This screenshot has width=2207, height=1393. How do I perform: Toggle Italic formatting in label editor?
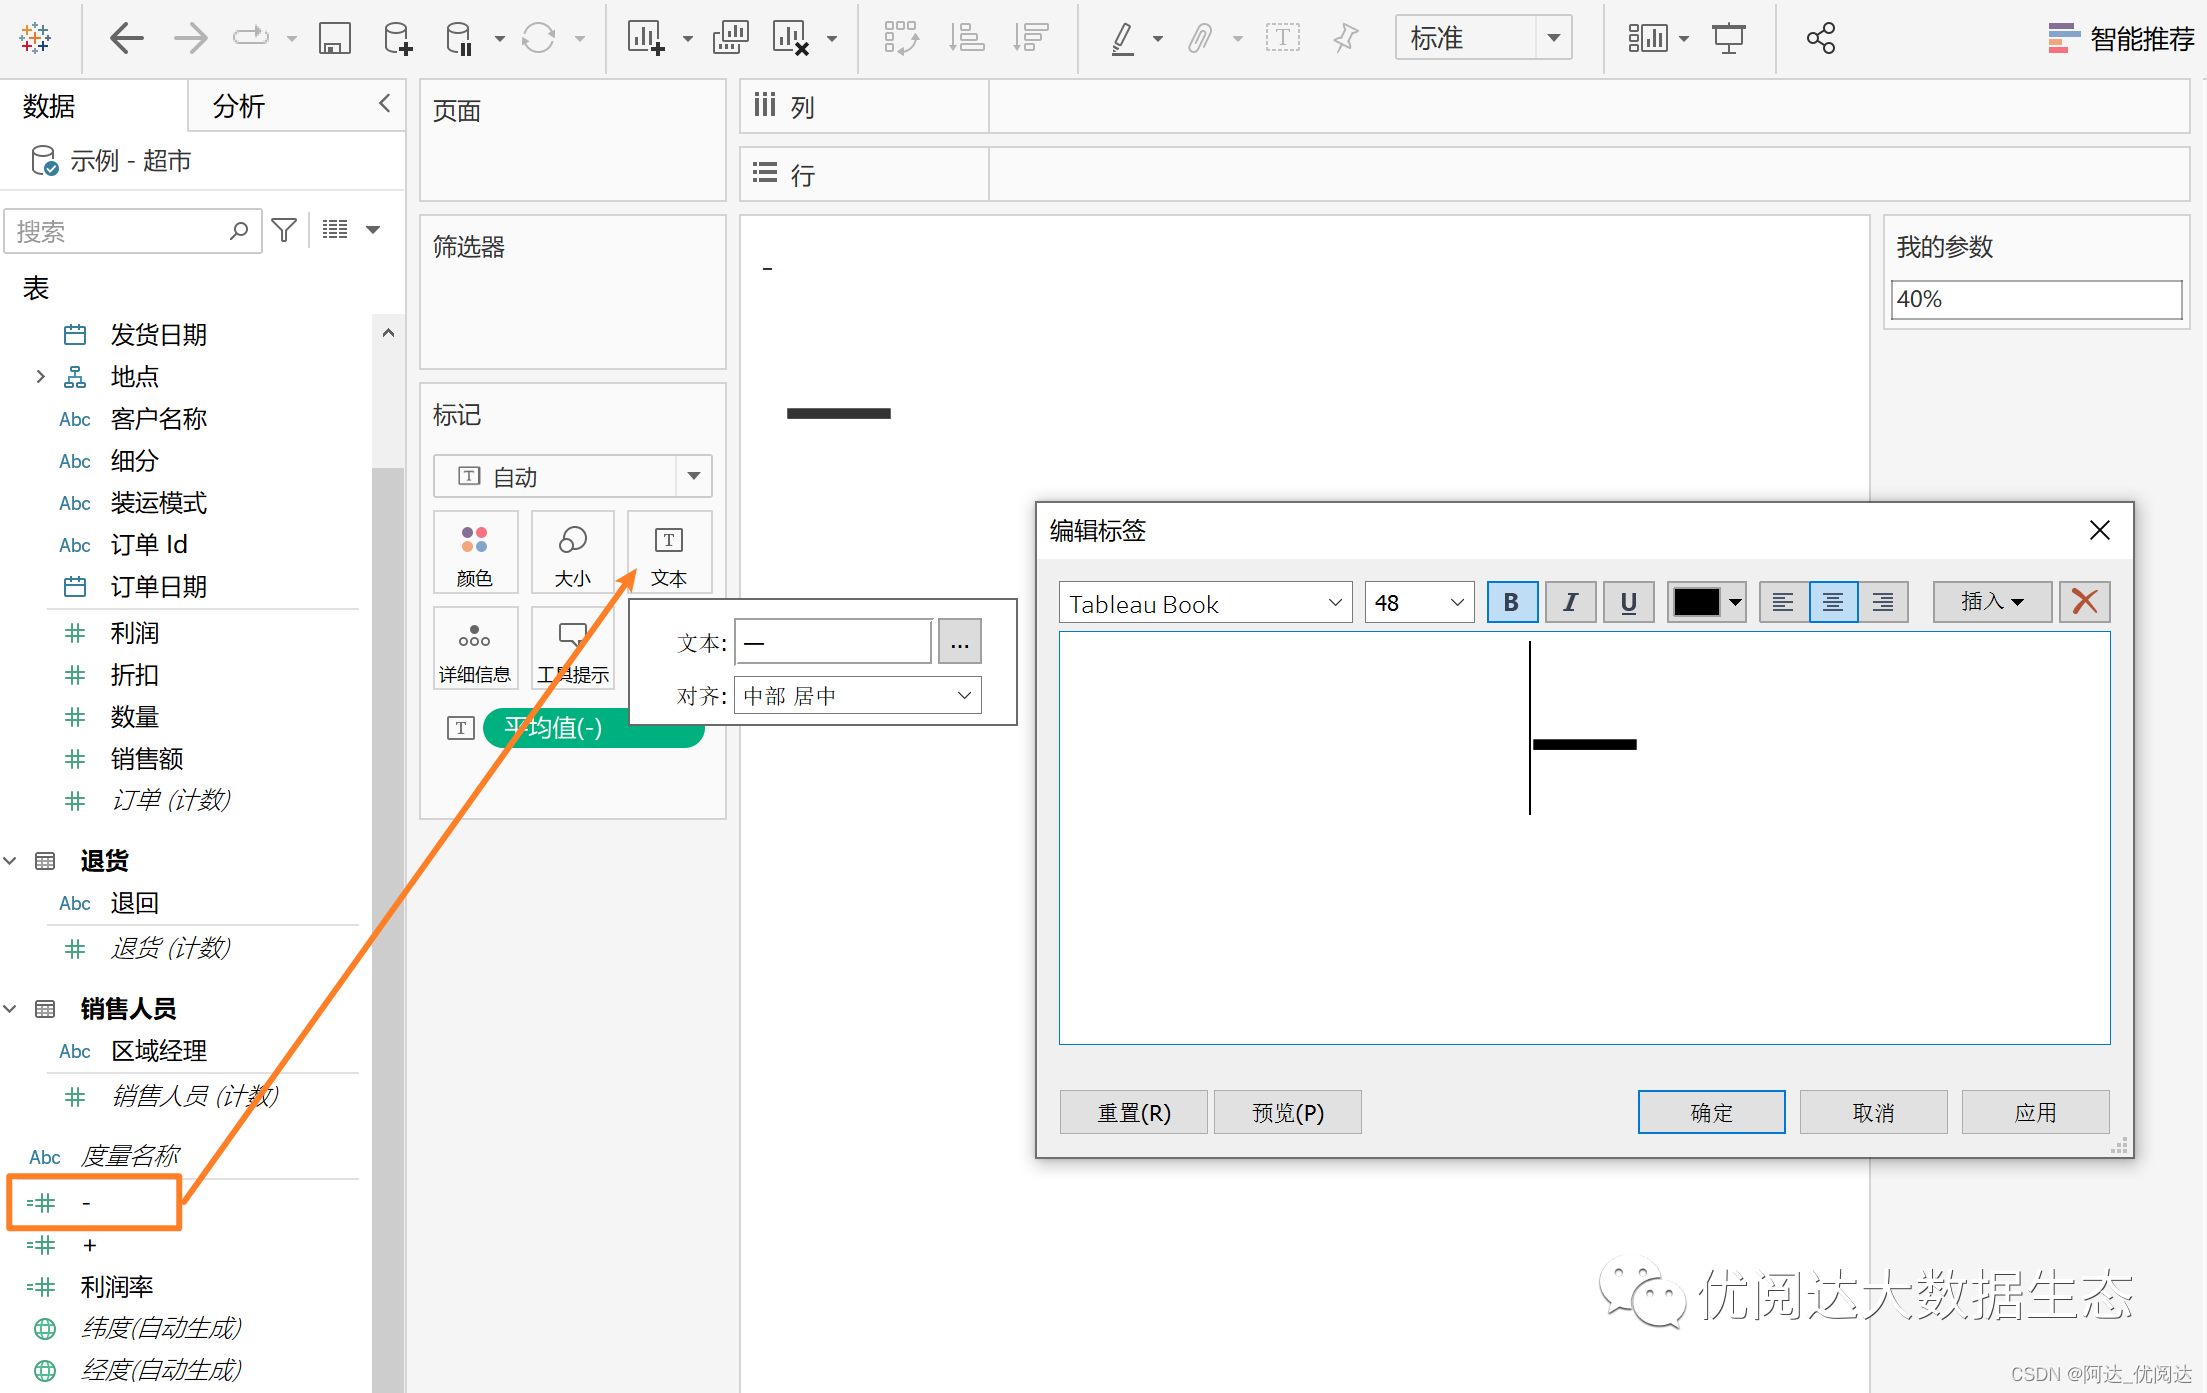(1570, 602)
